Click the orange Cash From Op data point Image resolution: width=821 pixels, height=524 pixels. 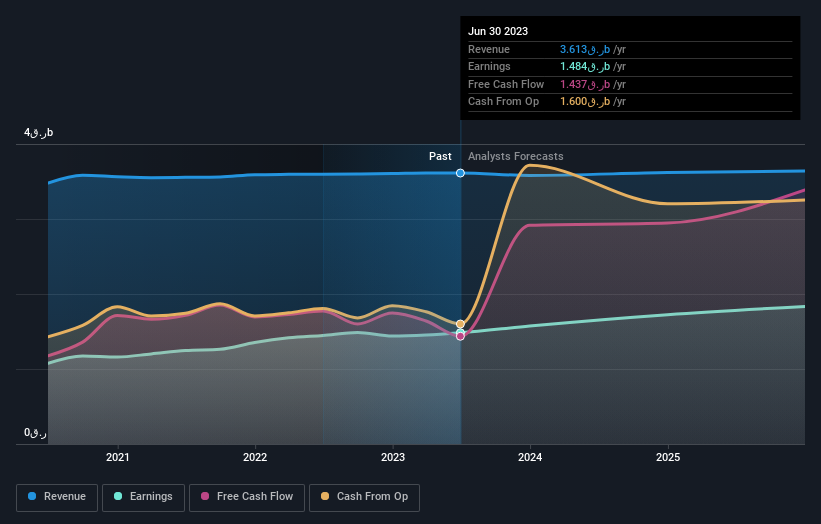460,324
